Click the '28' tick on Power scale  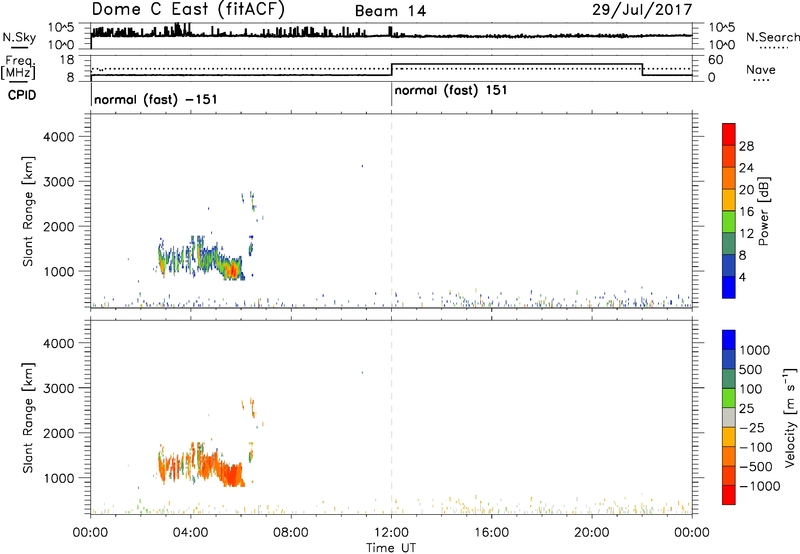point(746,146)
